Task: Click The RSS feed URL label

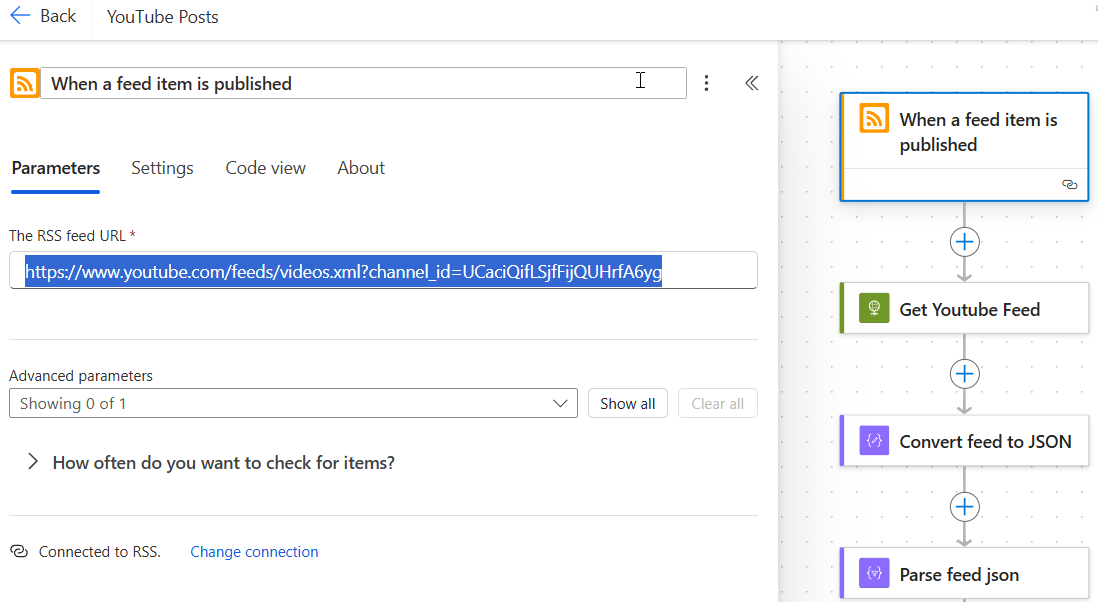Action: coord(68,236)
